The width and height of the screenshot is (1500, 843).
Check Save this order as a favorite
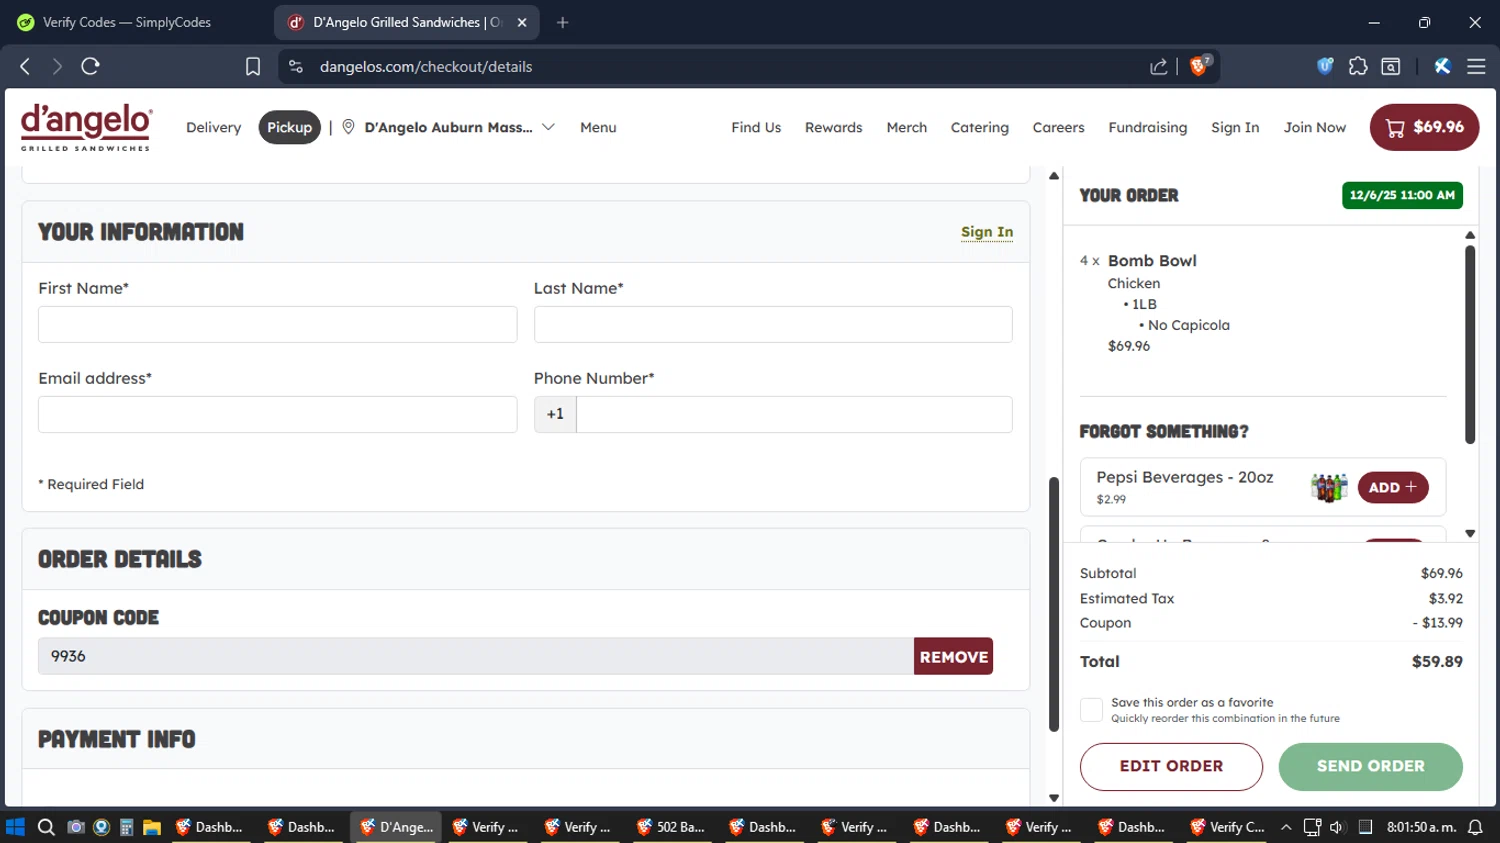click(x=1091, y=710)
